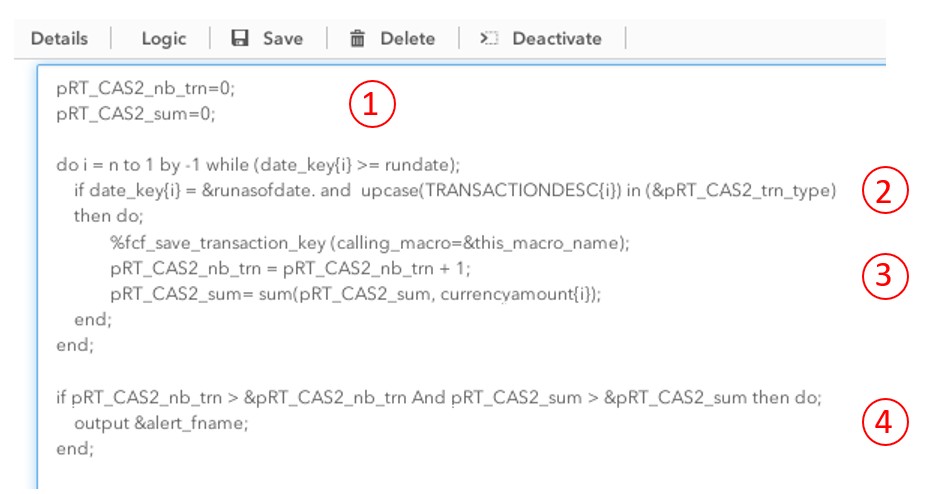Click the Deactivate icon in toolbar

pos(489,39)
